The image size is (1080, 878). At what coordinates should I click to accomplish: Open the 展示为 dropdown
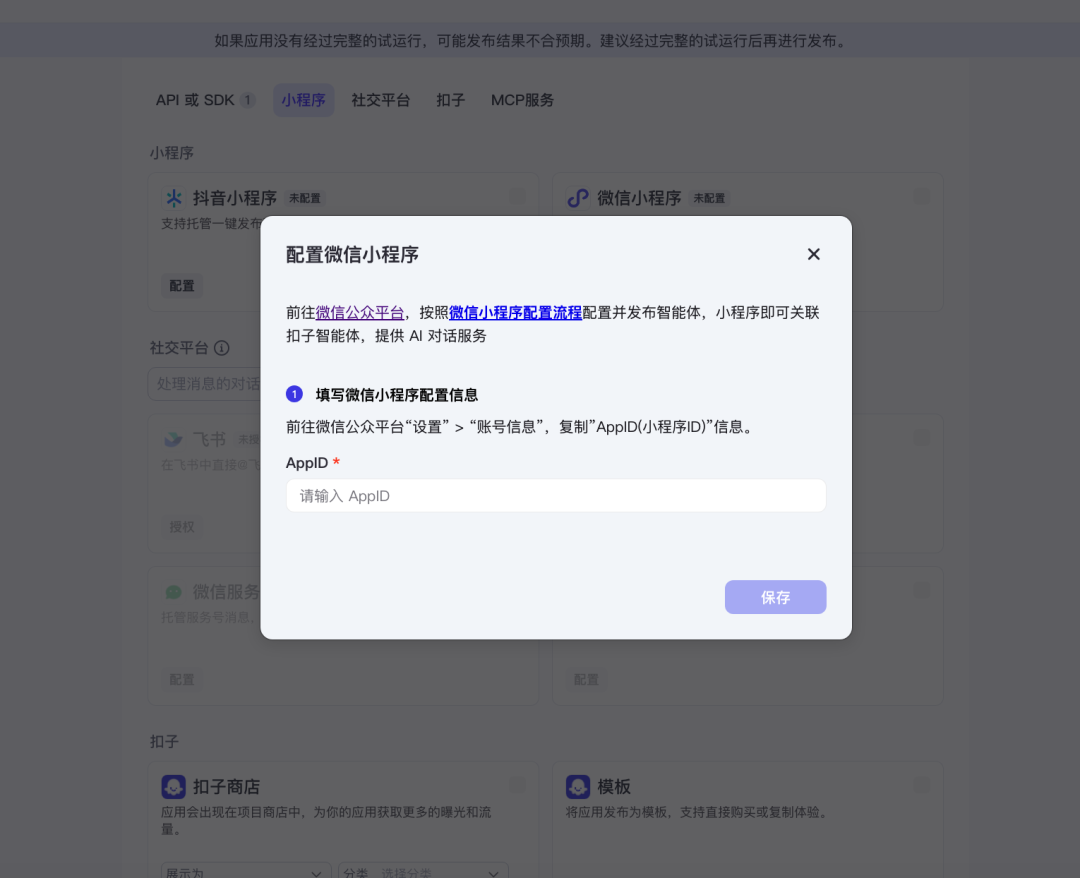pyautogui.click(x=246, y=870)
